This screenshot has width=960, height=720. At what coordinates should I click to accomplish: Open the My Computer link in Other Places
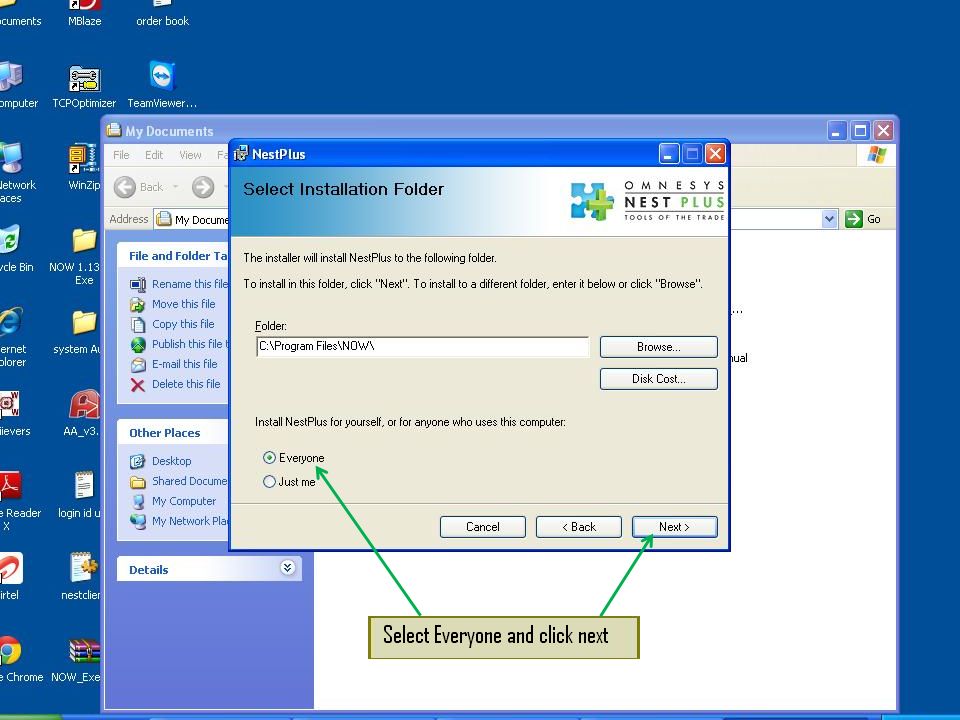tap(184, 501)
